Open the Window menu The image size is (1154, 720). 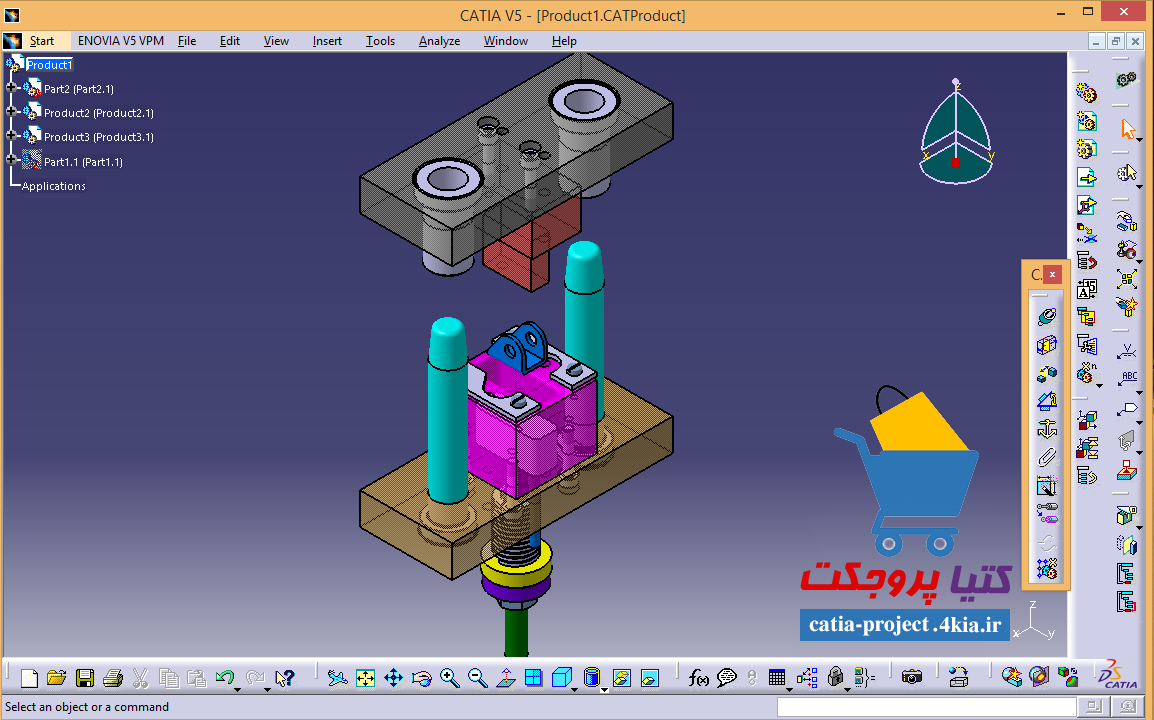(x=506, y=40)
